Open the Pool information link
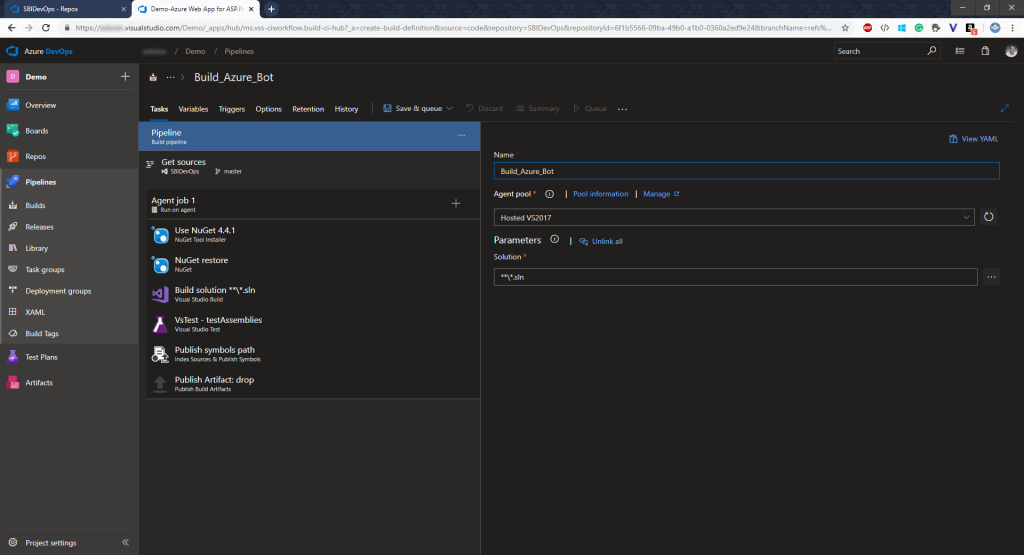The image size is (1024, 555). point(601,194)
